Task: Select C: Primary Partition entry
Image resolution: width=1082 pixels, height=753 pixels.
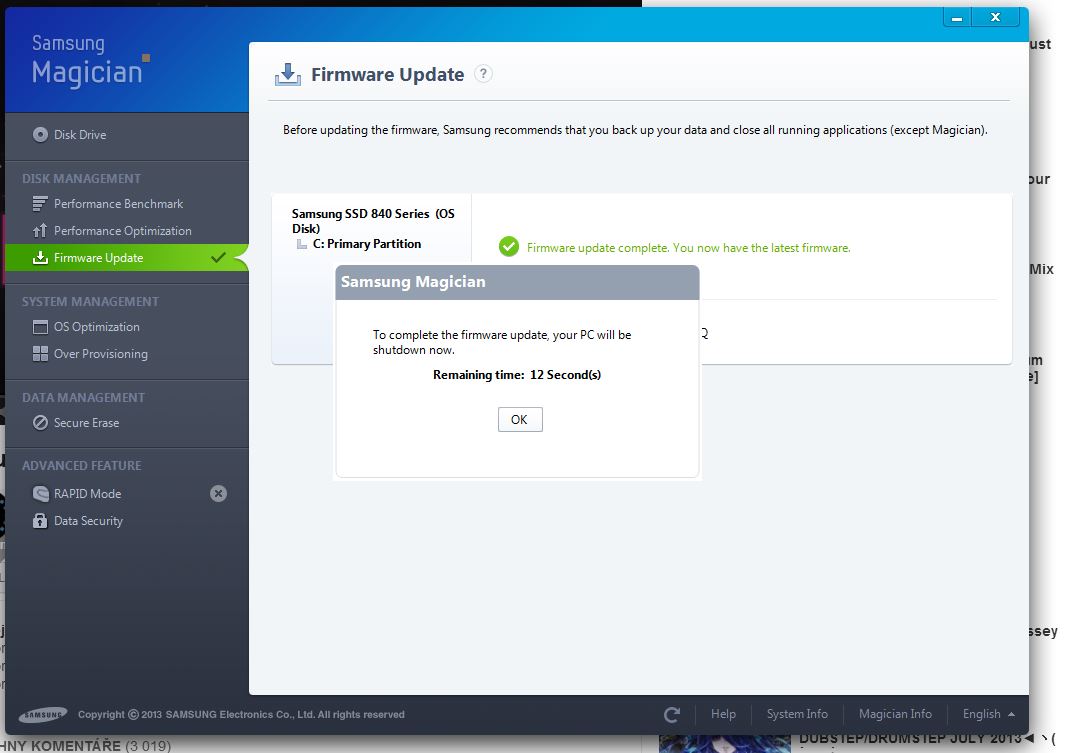Action: [366, 244]
